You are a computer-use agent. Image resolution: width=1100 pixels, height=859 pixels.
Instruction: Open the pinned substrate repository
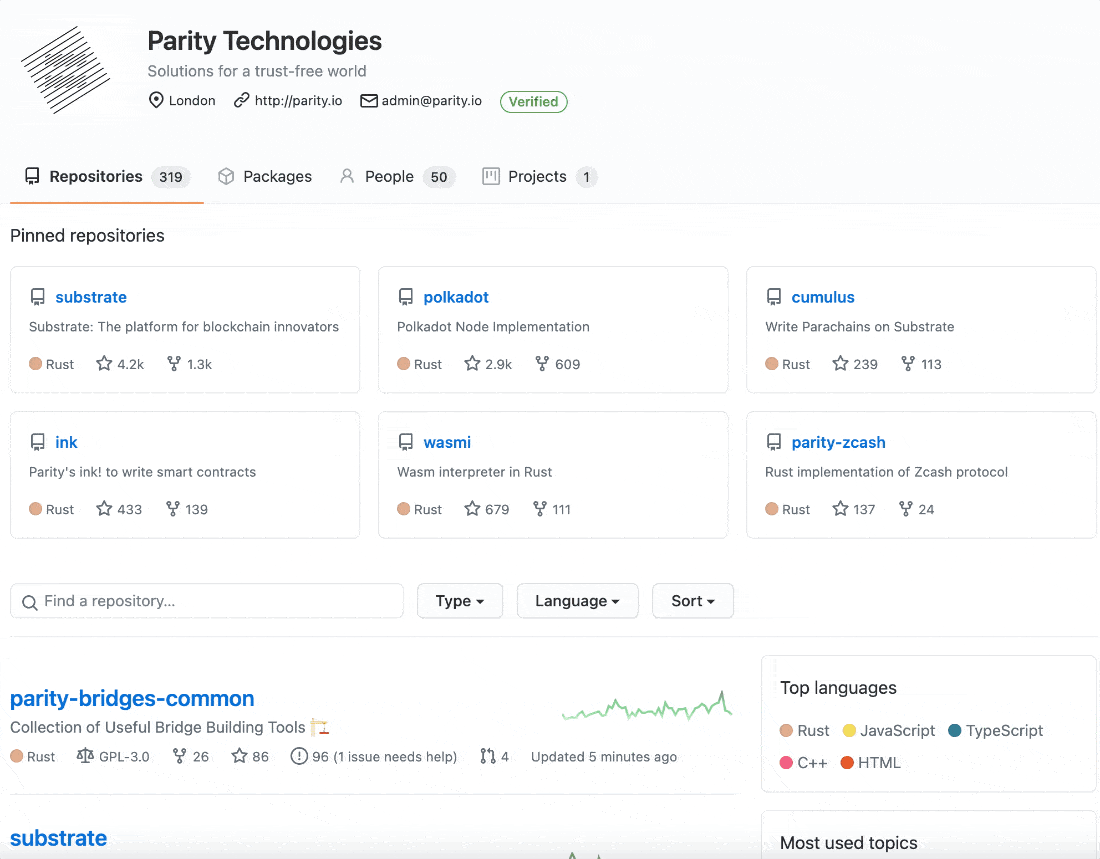tap(91, 297)
